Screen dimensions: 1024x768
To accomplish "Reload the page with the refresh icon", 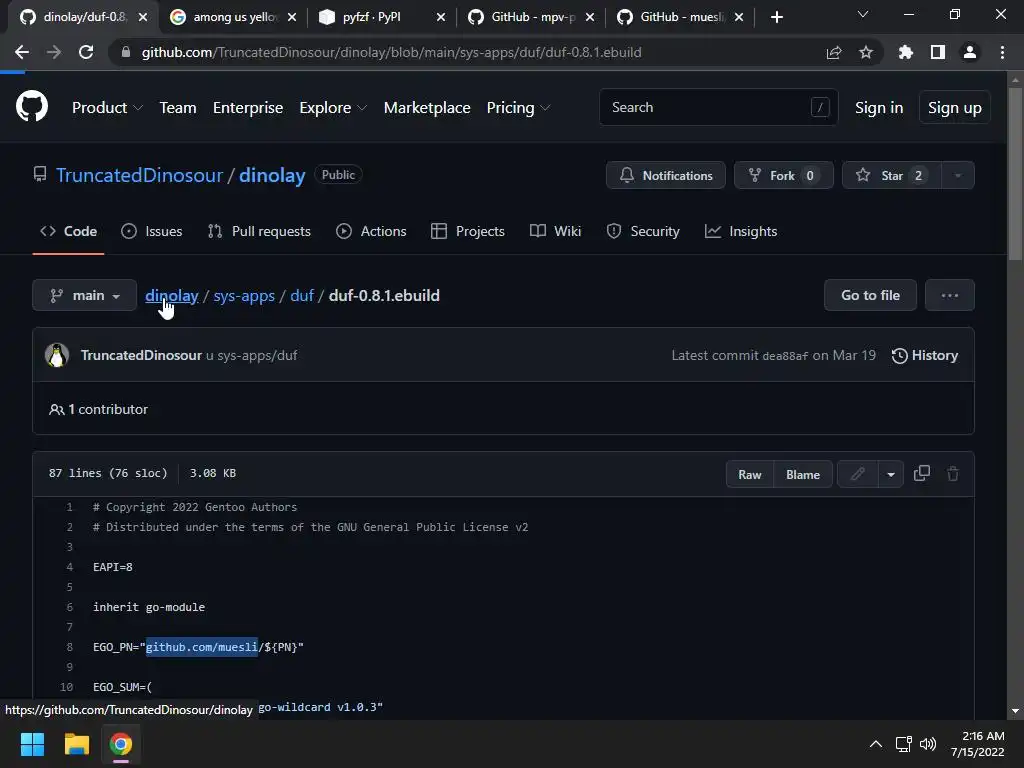I will point(86,52).
